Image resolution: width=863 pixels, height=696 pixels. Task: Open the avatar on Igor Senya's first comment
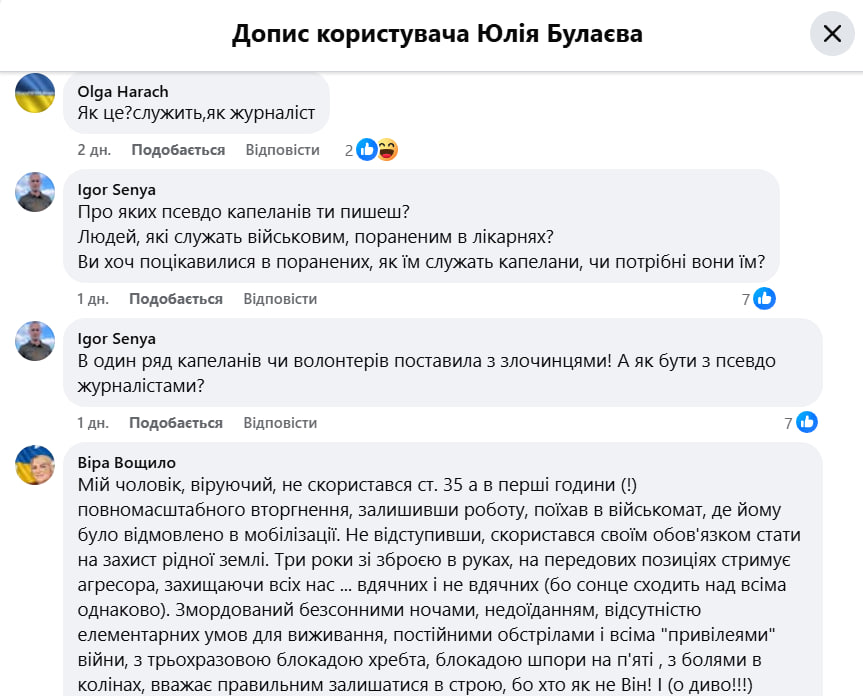35,191
